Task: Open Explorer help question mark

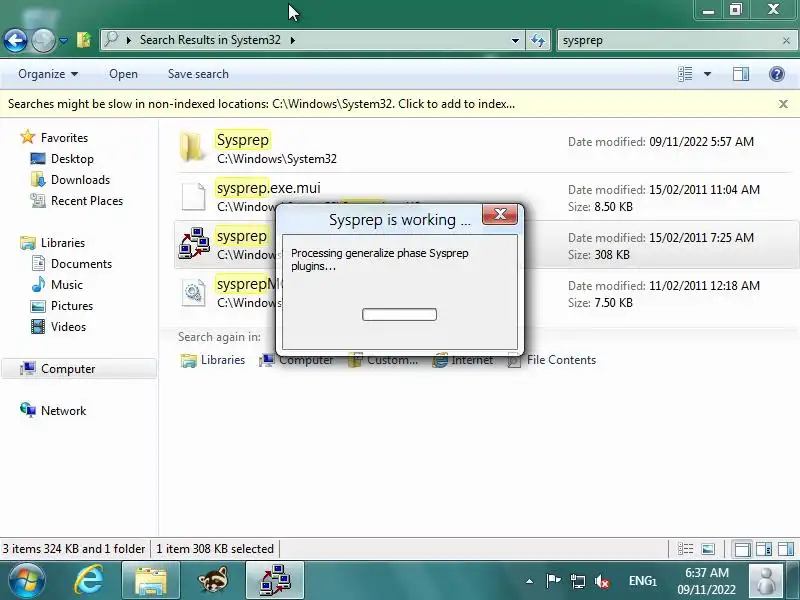Action: tap(777, 74)
